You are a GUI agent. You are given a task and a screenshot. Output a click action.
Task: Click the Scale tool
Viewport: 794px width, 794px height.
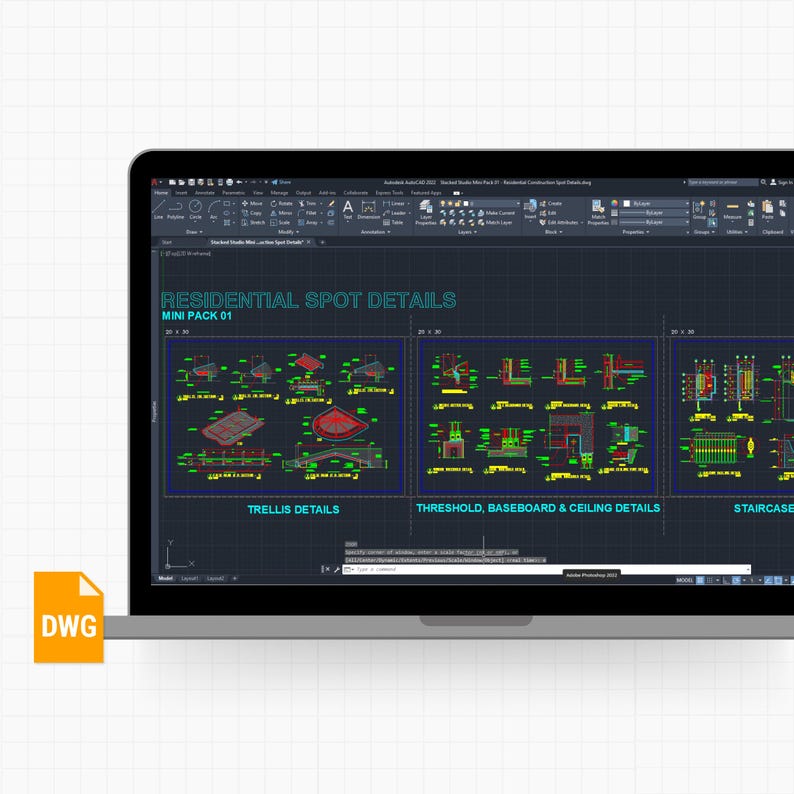[280, 222]
